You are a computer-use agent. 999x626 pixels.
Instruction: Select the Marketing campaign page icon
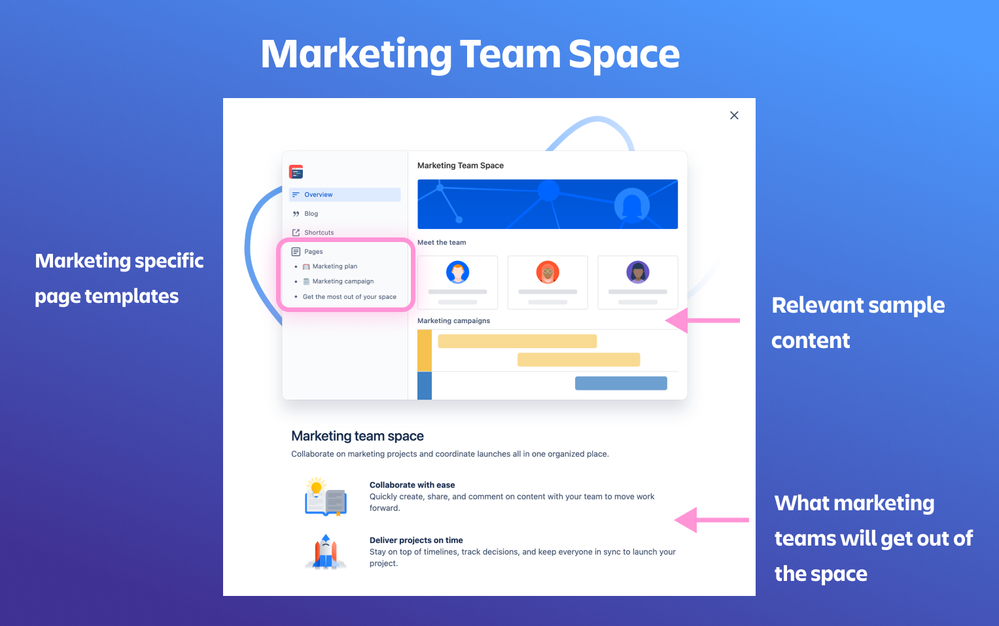(306, 281)
